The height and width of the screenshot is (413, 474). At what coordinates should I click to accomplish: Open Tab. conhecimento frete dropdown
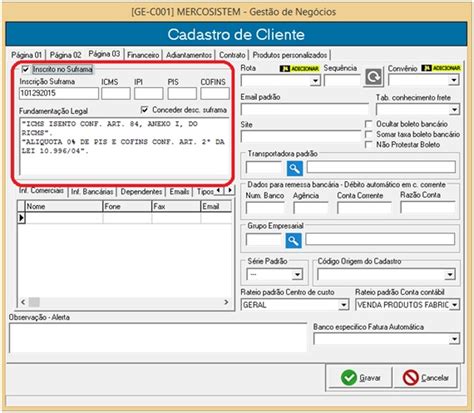[454, 109]
